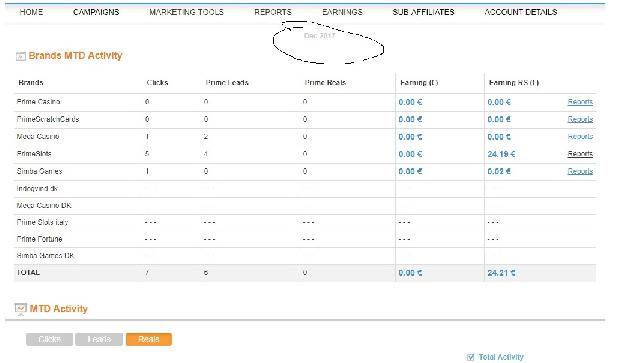Click the Prime Leads column header

tap(227, 82)
